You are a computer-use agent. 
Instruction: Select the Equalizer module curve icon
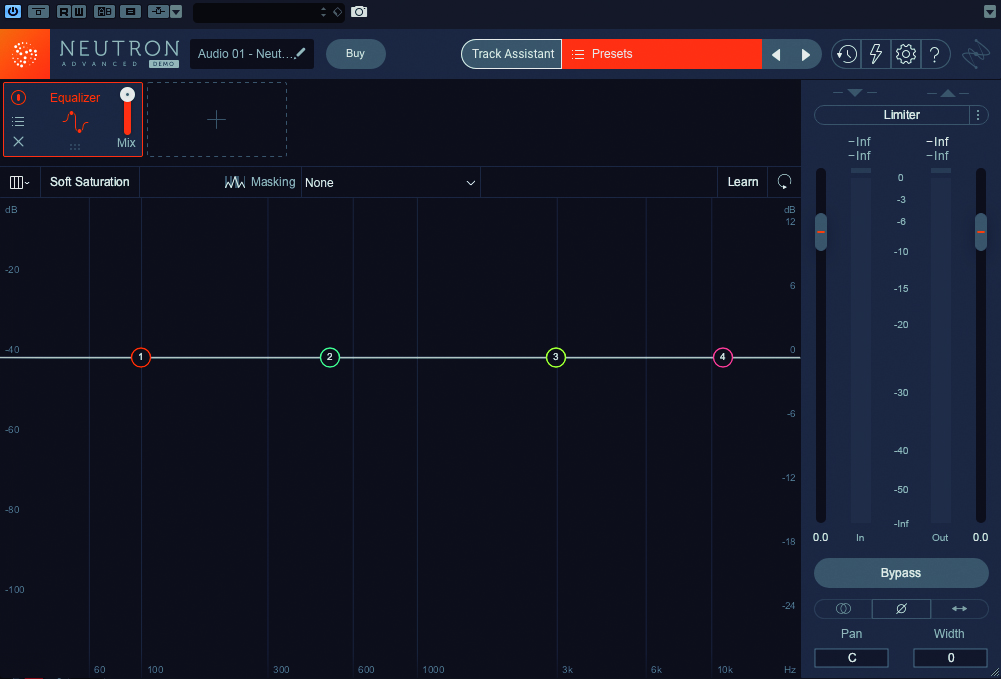(75, 121)
